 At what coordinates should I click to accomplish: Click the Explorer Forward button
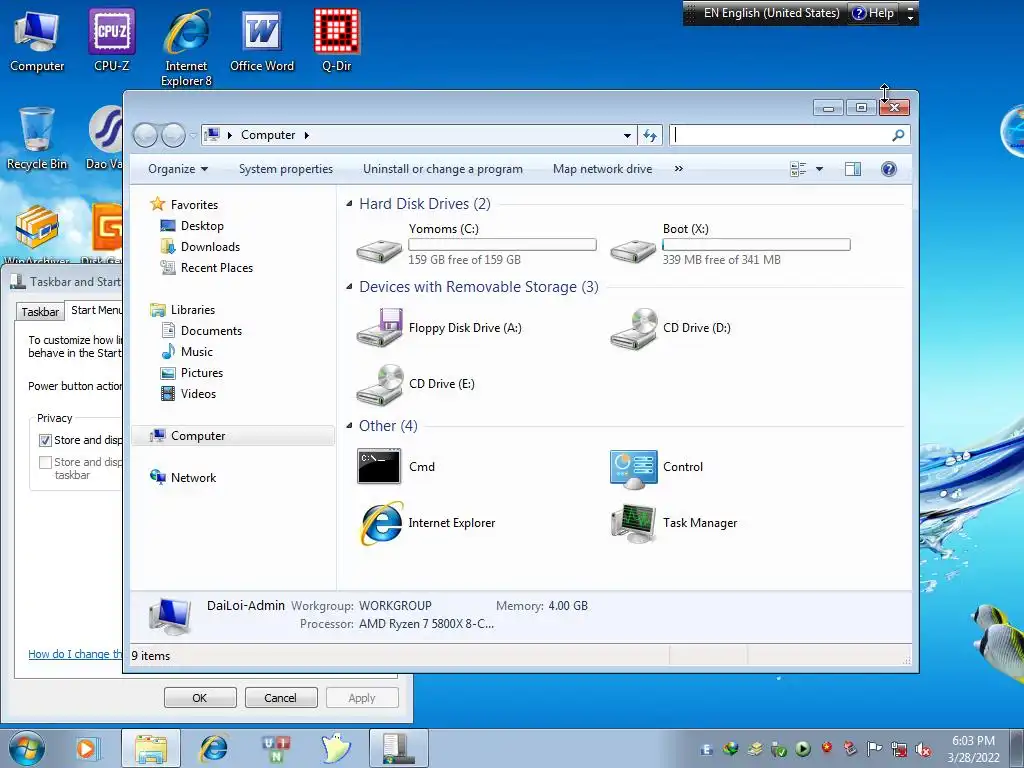coord(173,135)
